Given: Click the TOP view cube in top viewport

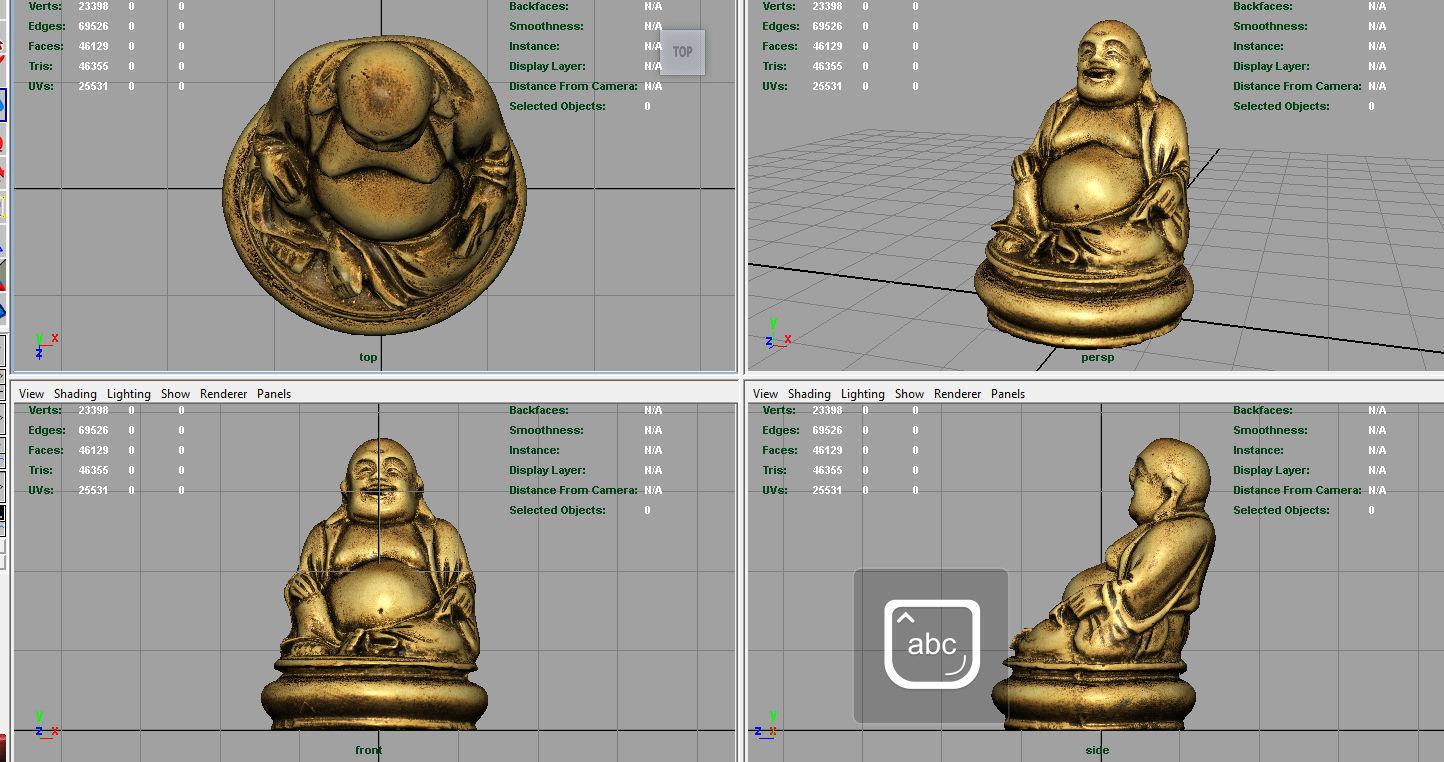Looking at the screenshot, I should [683, 52].
